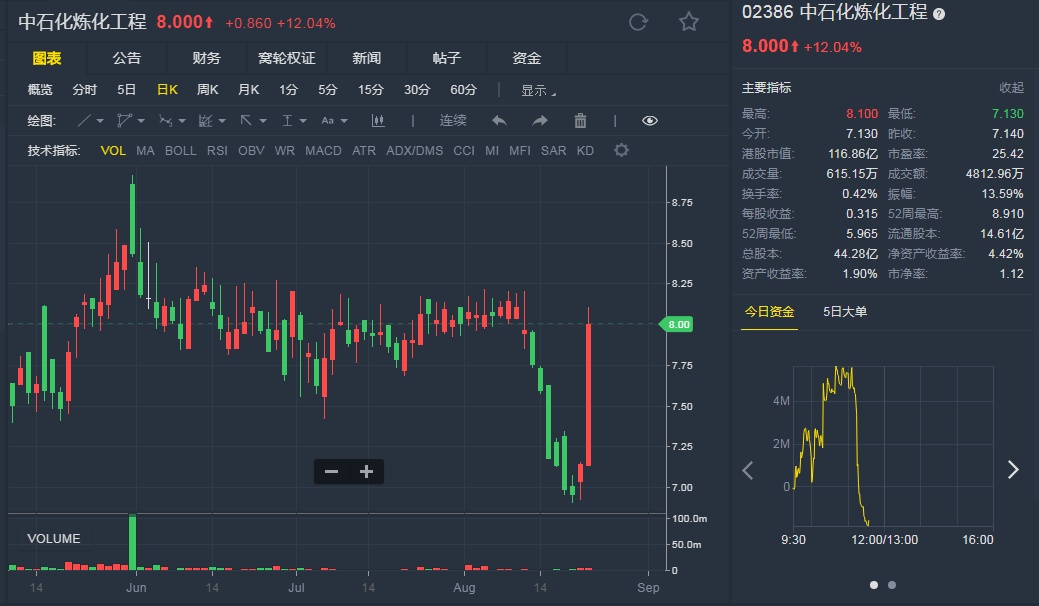Select the Fibonacci grid drawing tool

[x=205, y=121]
